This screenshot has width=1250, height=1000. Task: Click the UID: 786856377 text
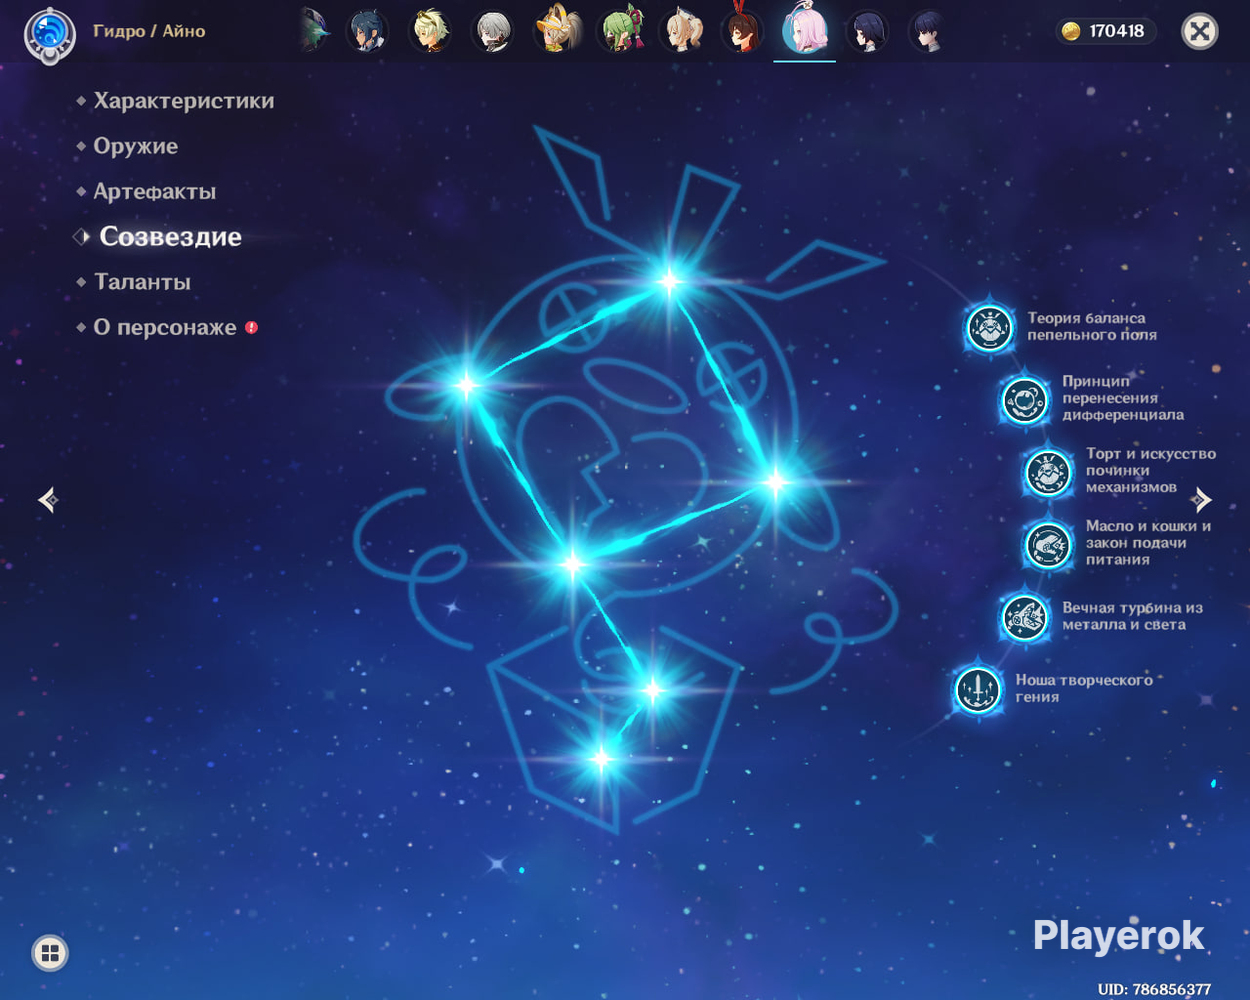1154,989
